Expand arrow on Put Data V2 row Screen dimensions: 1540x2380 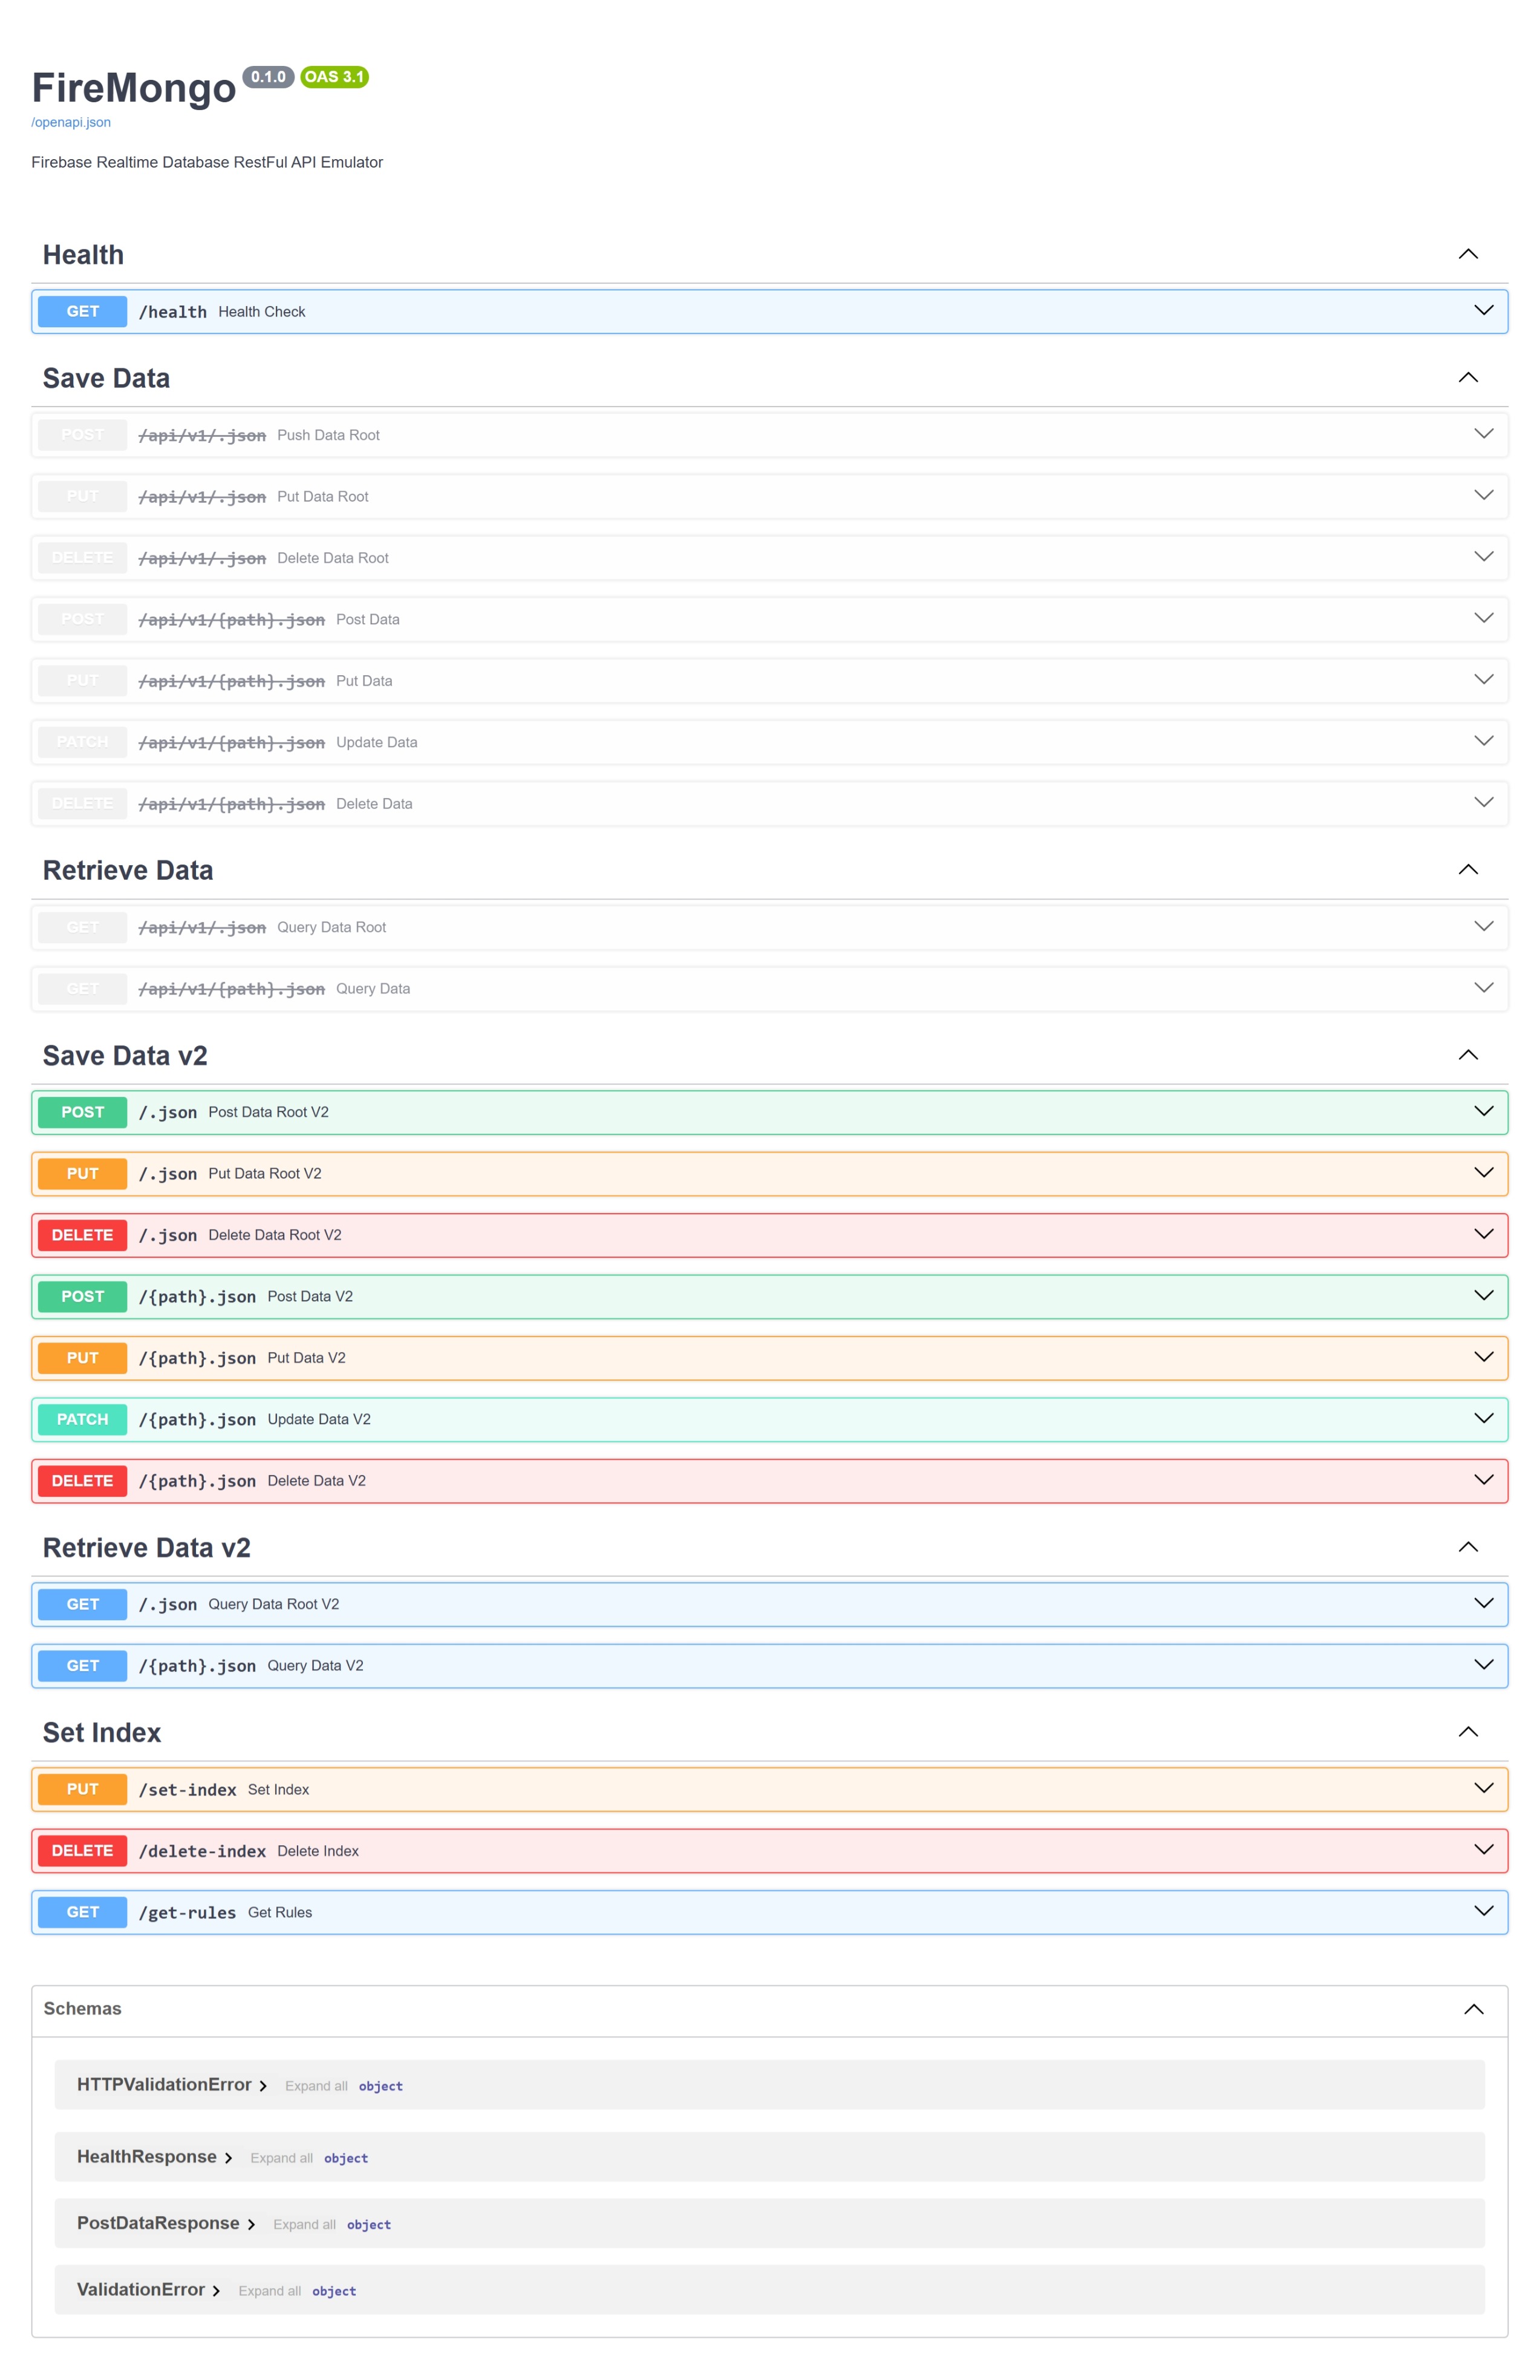coord(1484,1357)
